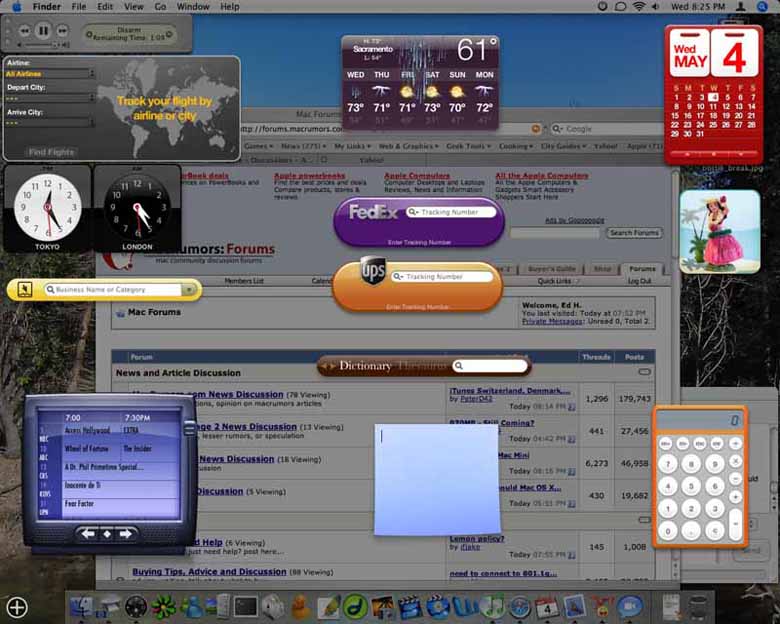This screenshot has height=624, width=780.
Task: Select day 15 in the calendar widget
Action: point(675,115)
